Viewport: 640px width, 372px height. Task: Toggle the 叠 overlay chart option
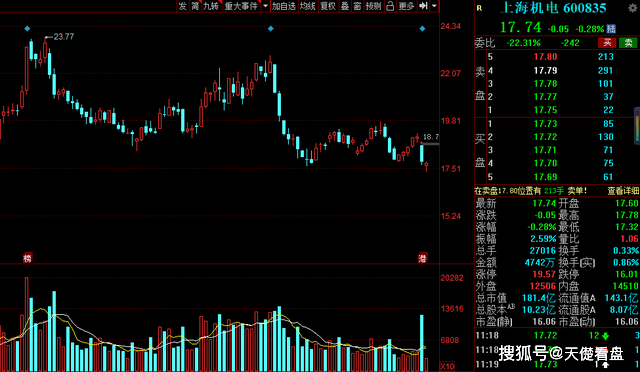pos(345,6)
